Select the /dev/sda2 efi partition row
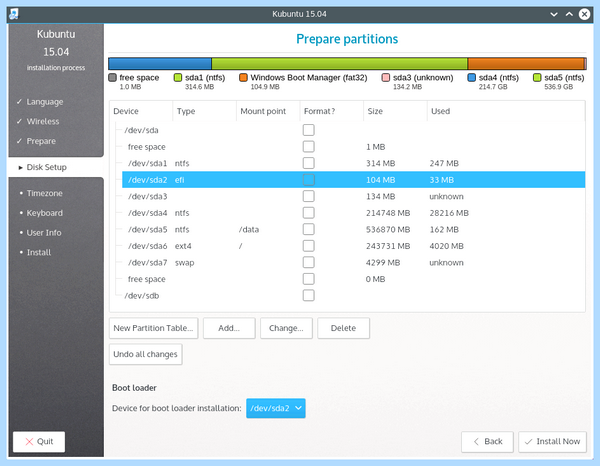Viewport: 600px width, 466px height. pos(353,180)
